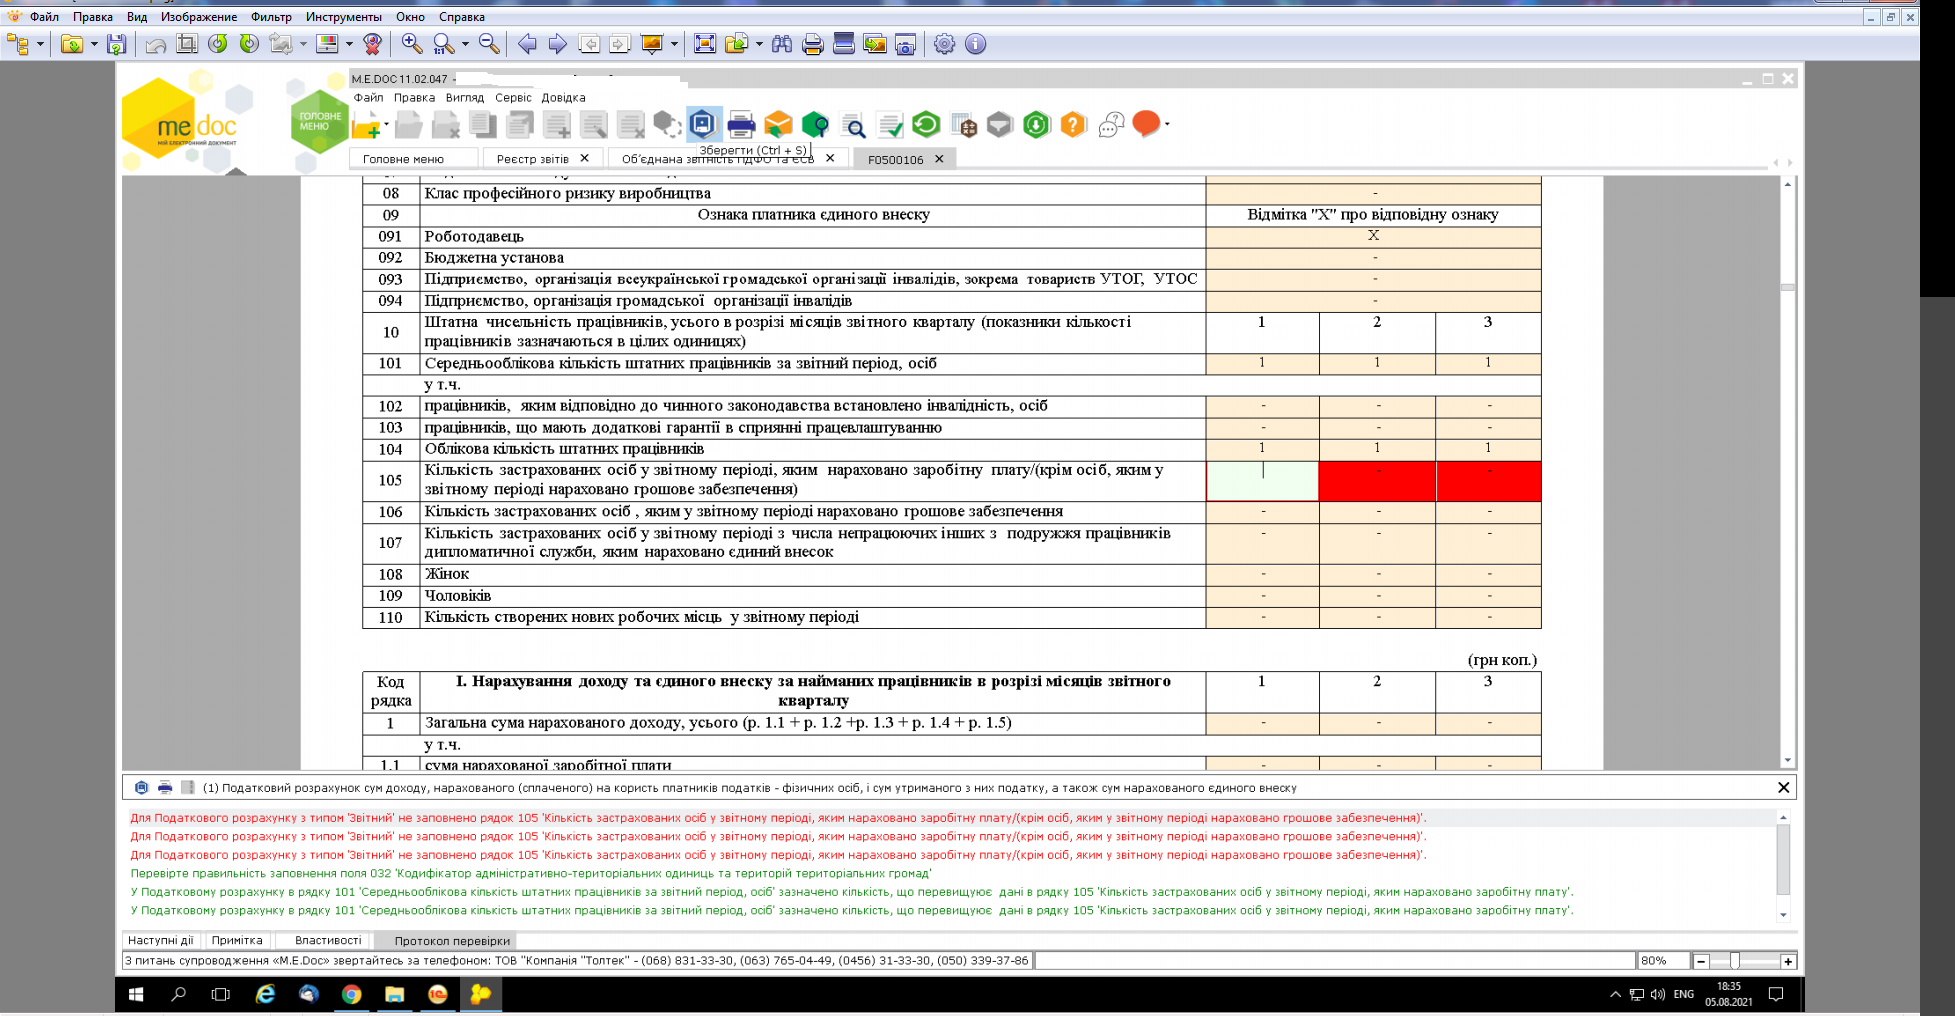Click the red speech bubble icon
The height and width of the screenshot is (1016, 1955).
(x=1146, y=124)
